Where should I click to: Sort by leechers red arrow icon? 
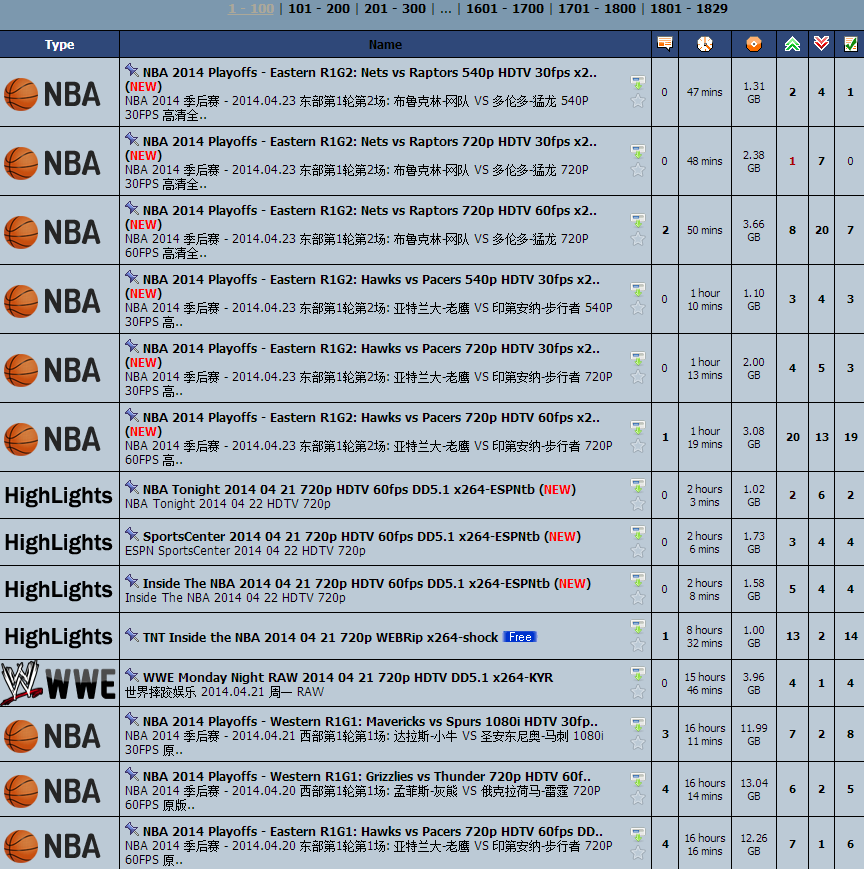[821, 43]
